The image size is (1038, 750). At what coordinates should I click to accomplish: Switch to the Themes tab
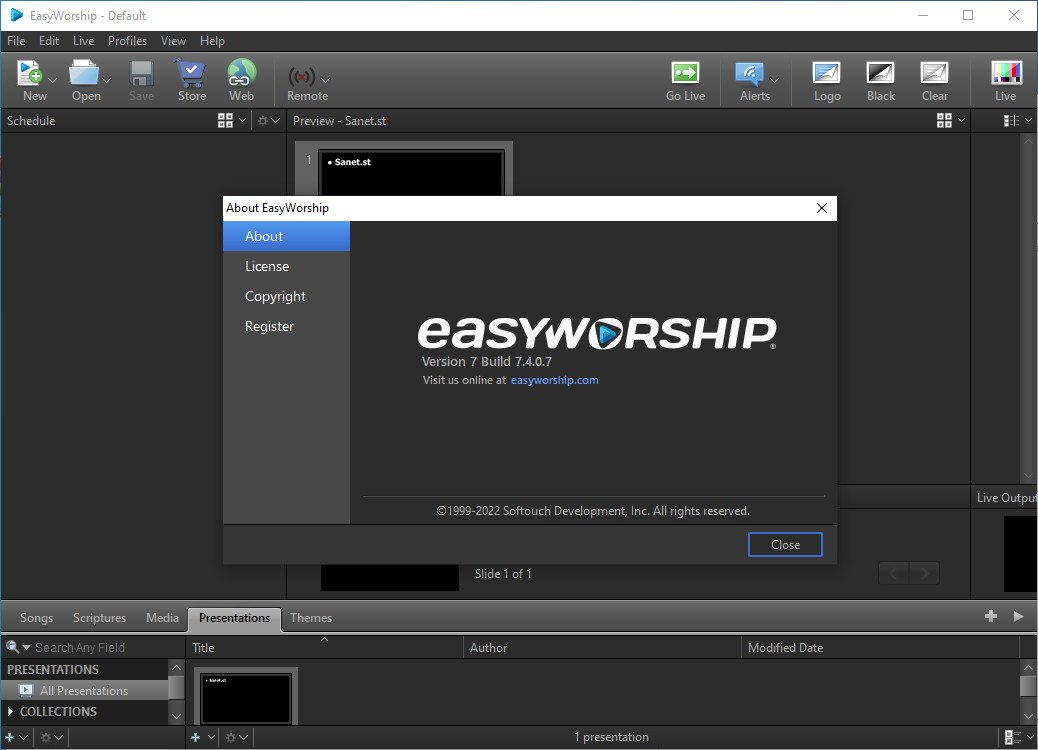click(311, 618)
